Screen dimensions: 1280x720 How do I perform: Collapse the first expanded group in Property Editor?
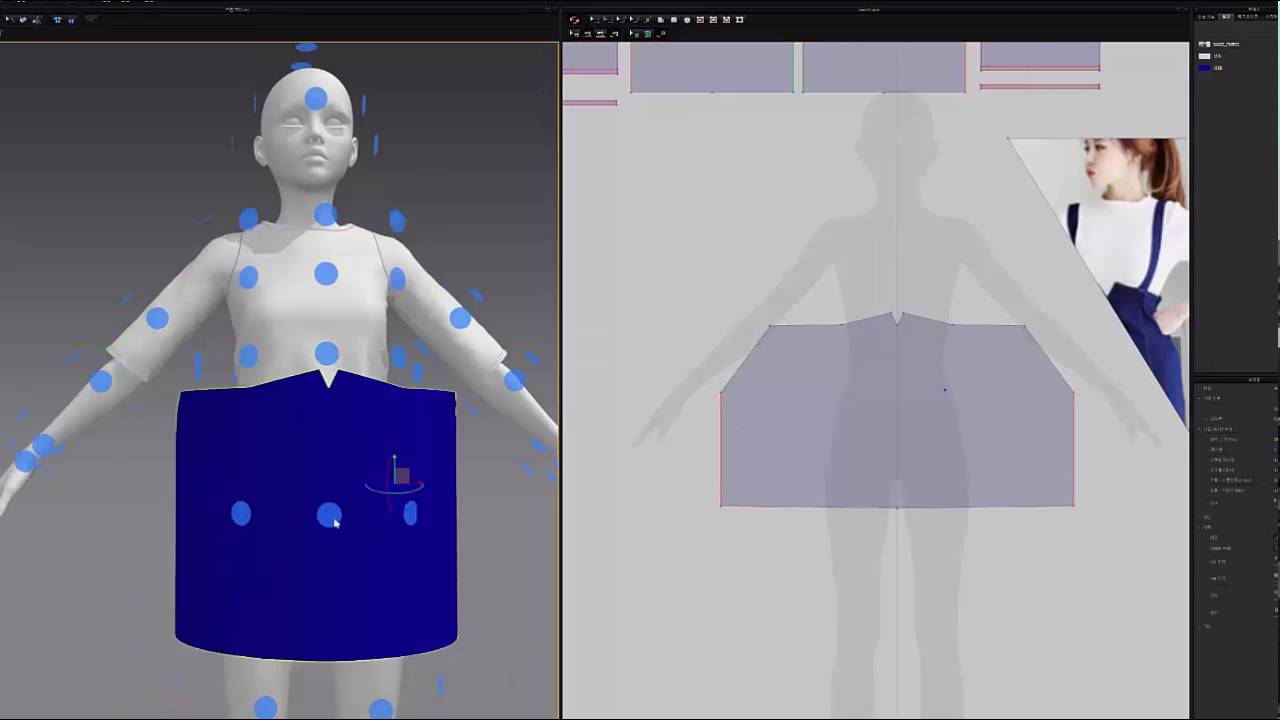click(x=1198, y=398)
